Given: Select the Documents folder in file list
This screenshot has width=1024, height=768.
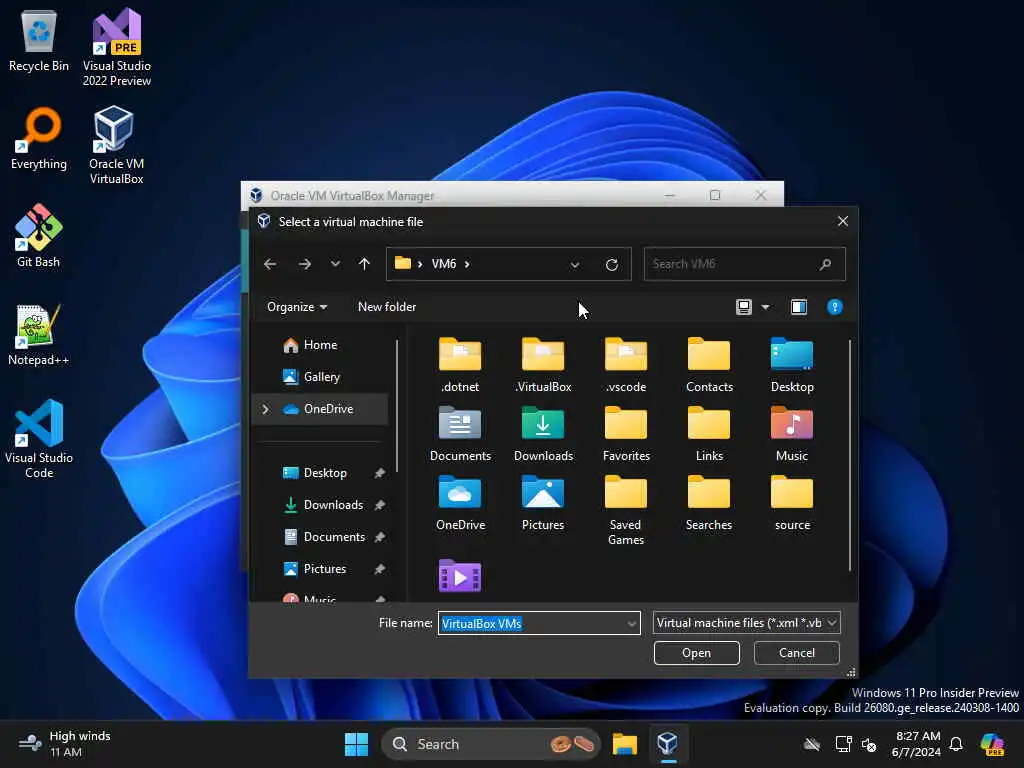Looking at the screenshot, I should pos(460,434).
